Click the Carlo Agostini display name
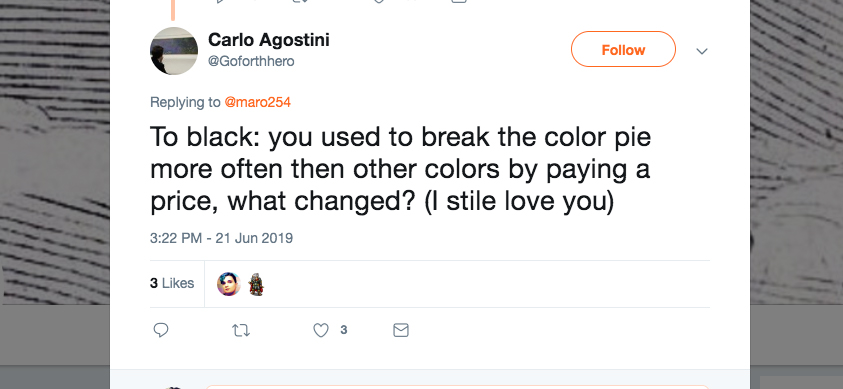 coord(268,40)
